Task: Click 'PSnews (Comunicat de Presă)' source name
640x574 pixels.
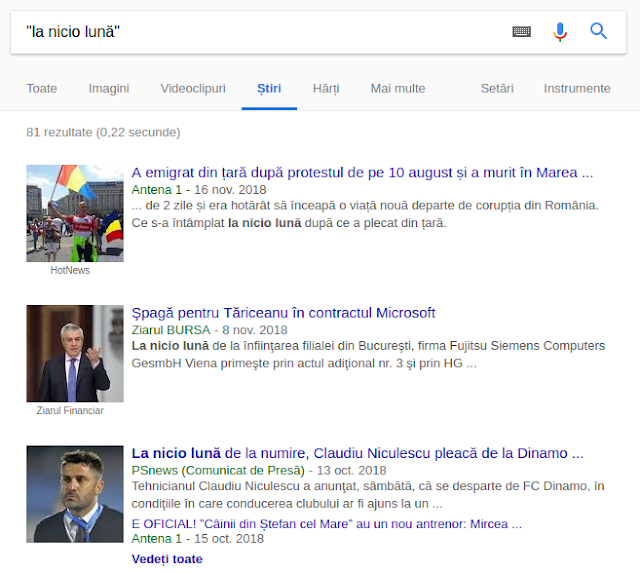Action: pos(218,470)
